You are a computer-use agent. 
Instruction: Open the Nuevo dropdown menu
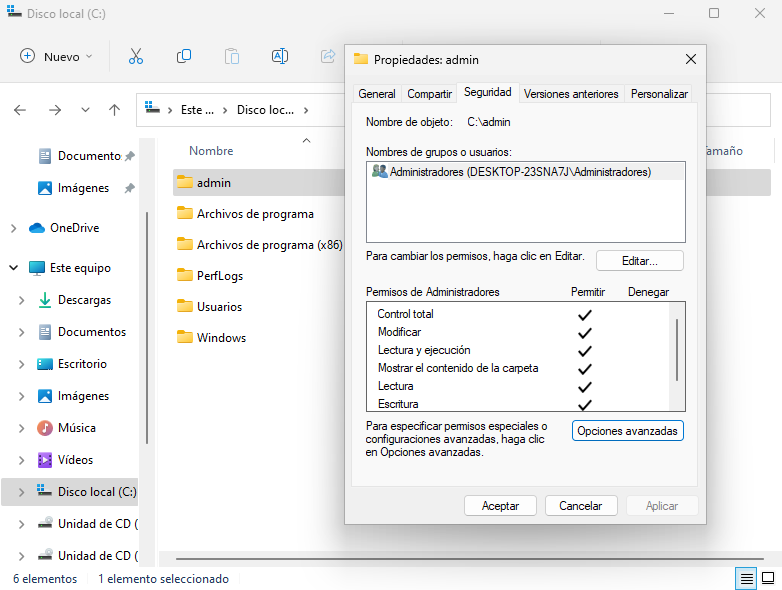(x=57, y=56)
